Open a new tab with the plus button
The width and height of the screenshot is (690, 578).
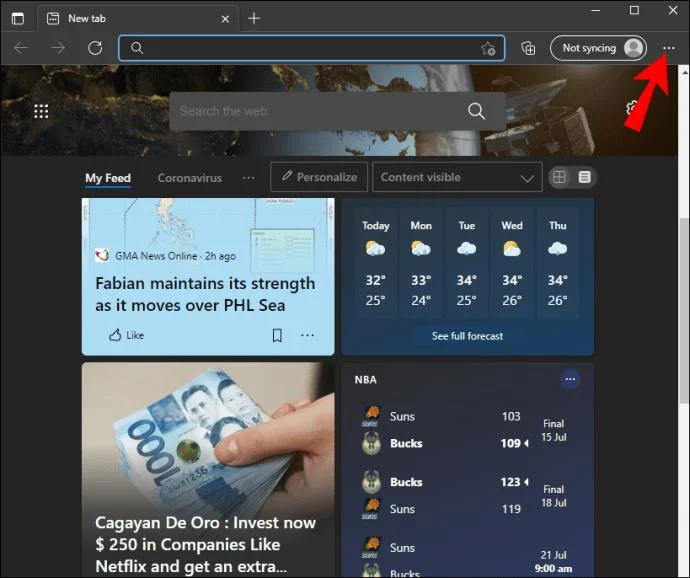point(254,18)
